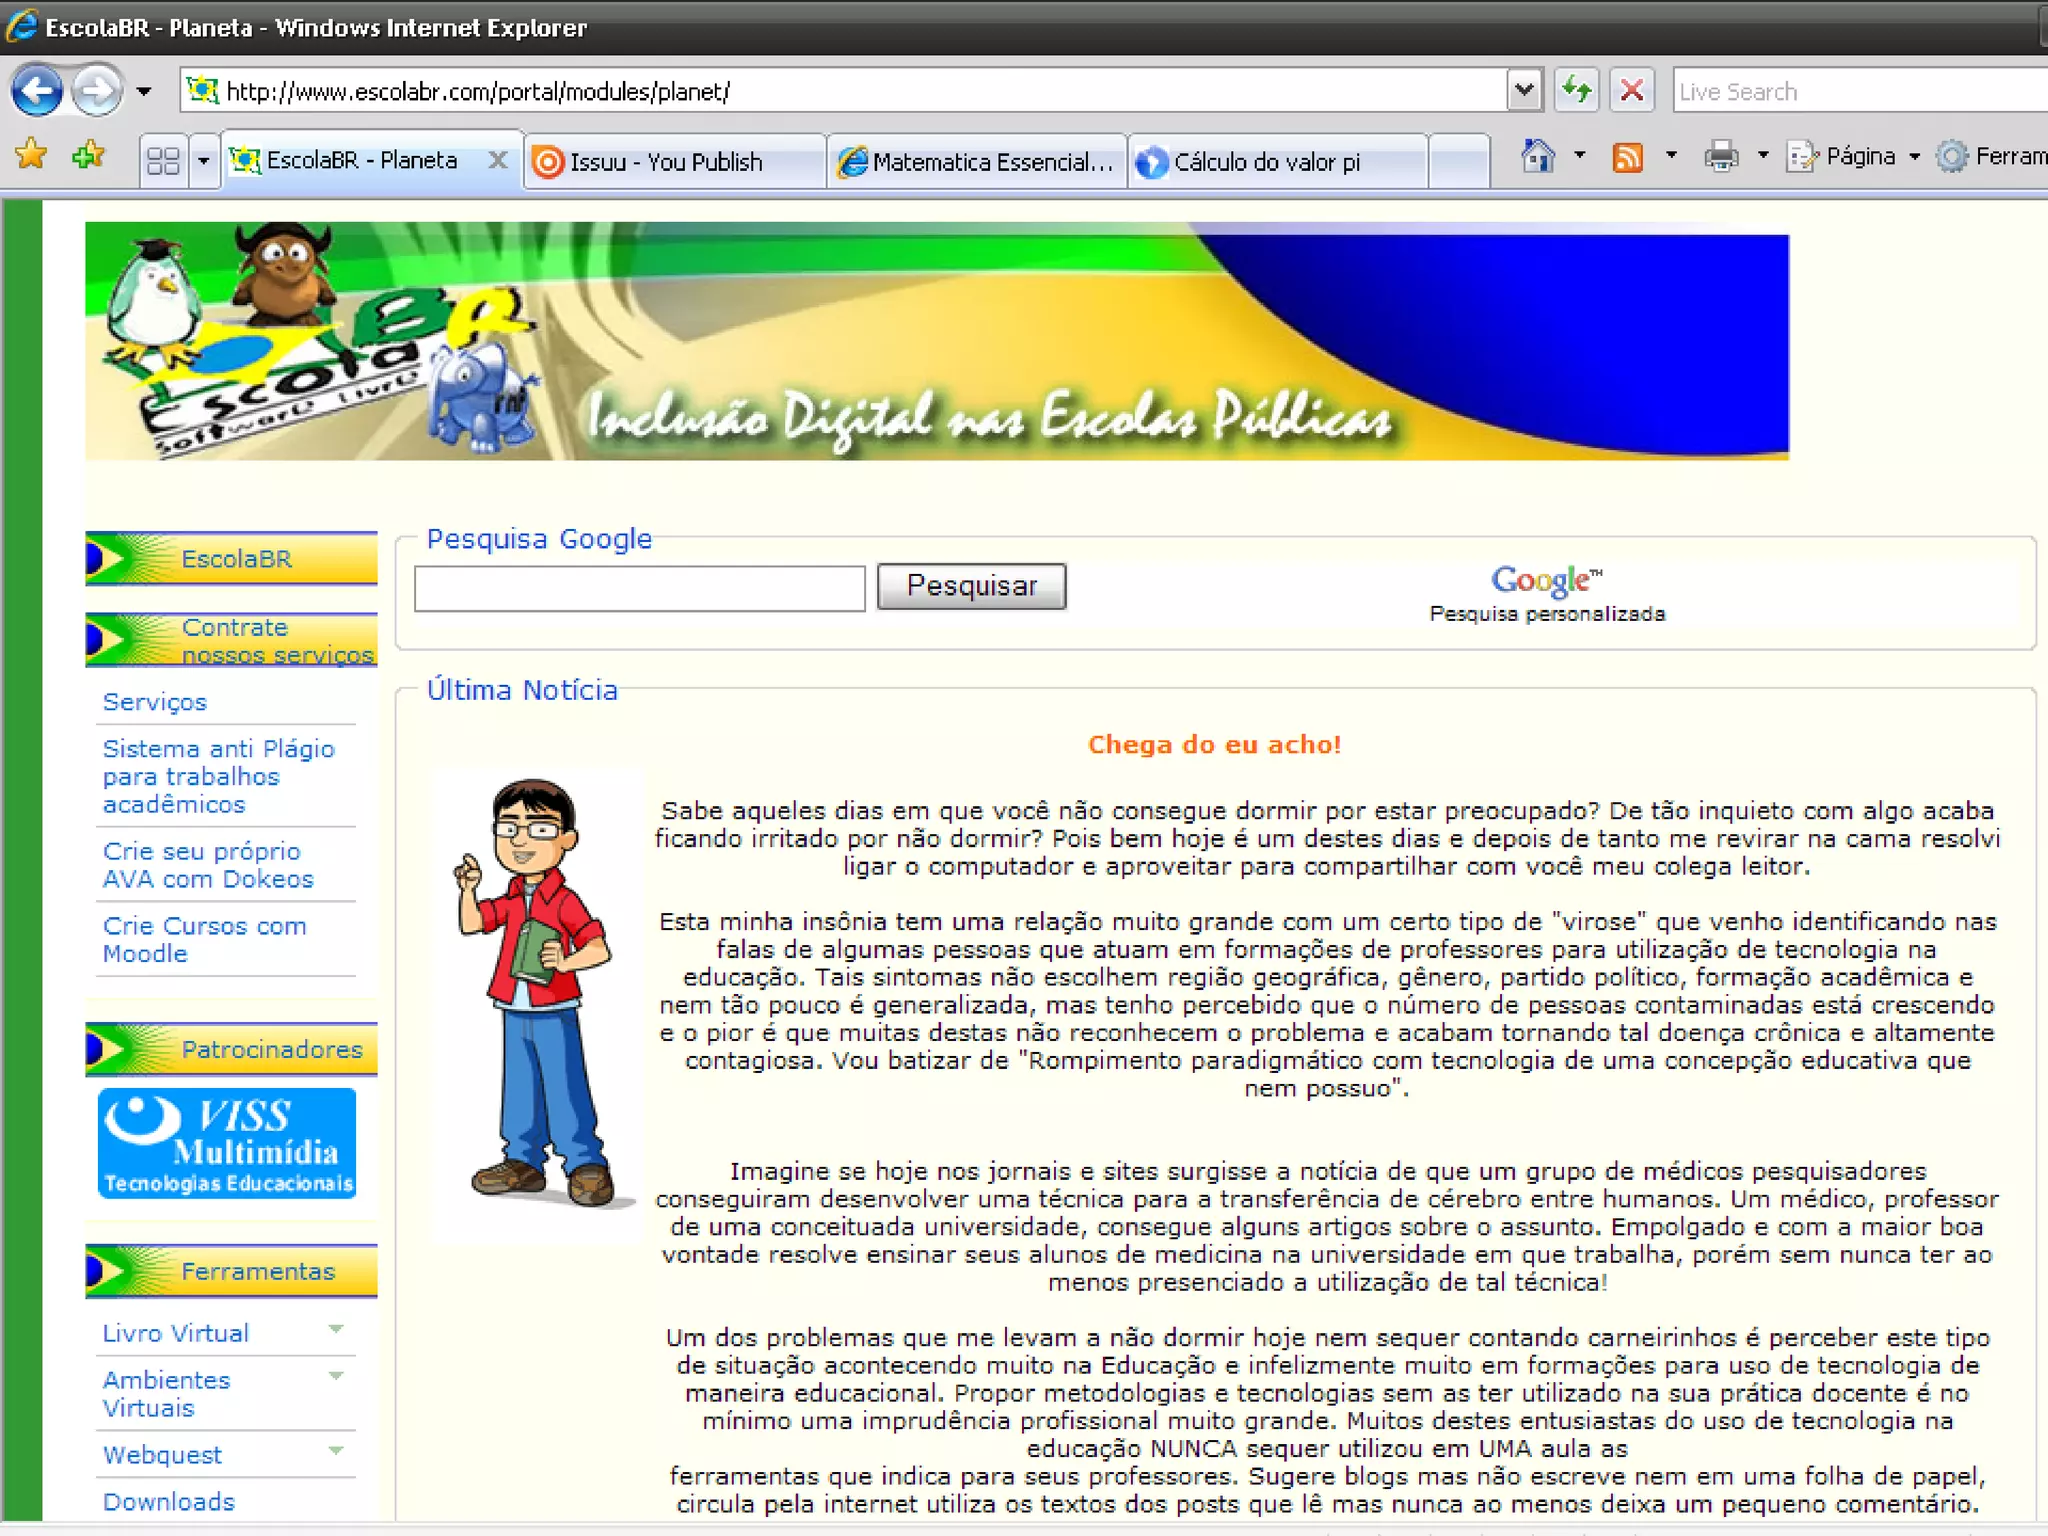Click the RSS feeds icon
This screenshot has width=2048, height=1536.
tap(1627, 157)
